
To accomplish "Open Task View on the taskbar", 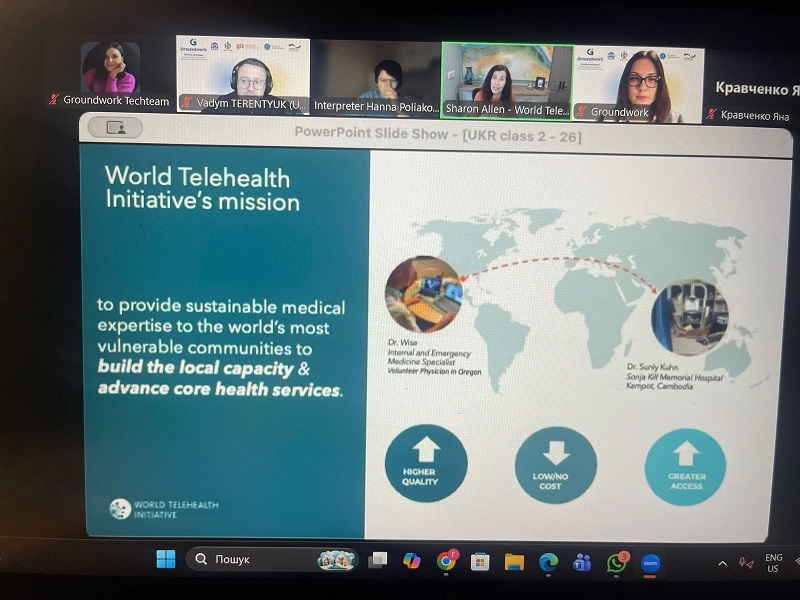I will (x=378, y=560).
